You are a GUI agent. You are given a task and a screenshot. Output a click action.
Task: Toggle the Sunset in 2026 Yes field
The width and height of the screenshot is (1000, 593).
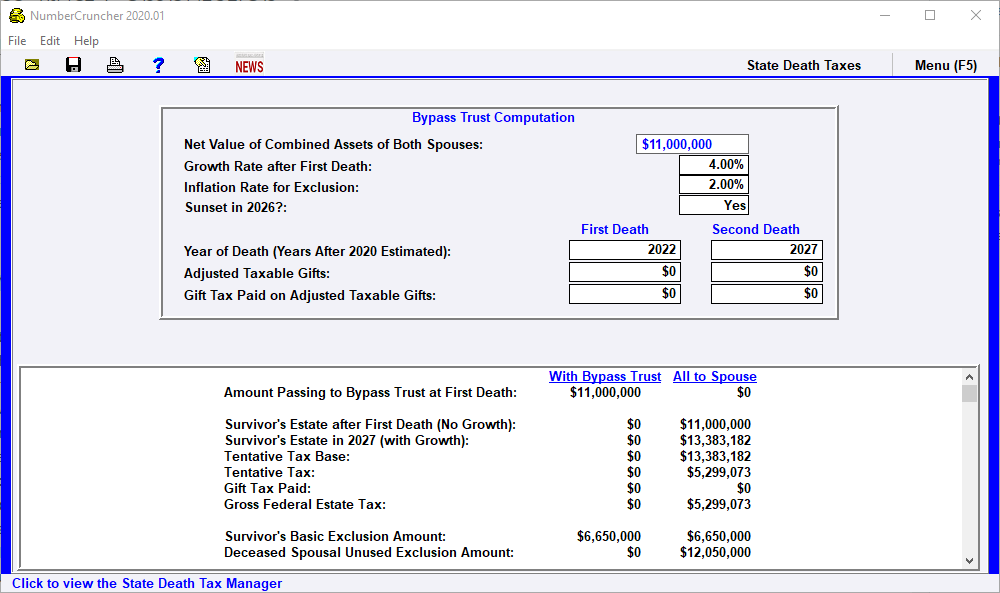(714, 205)
